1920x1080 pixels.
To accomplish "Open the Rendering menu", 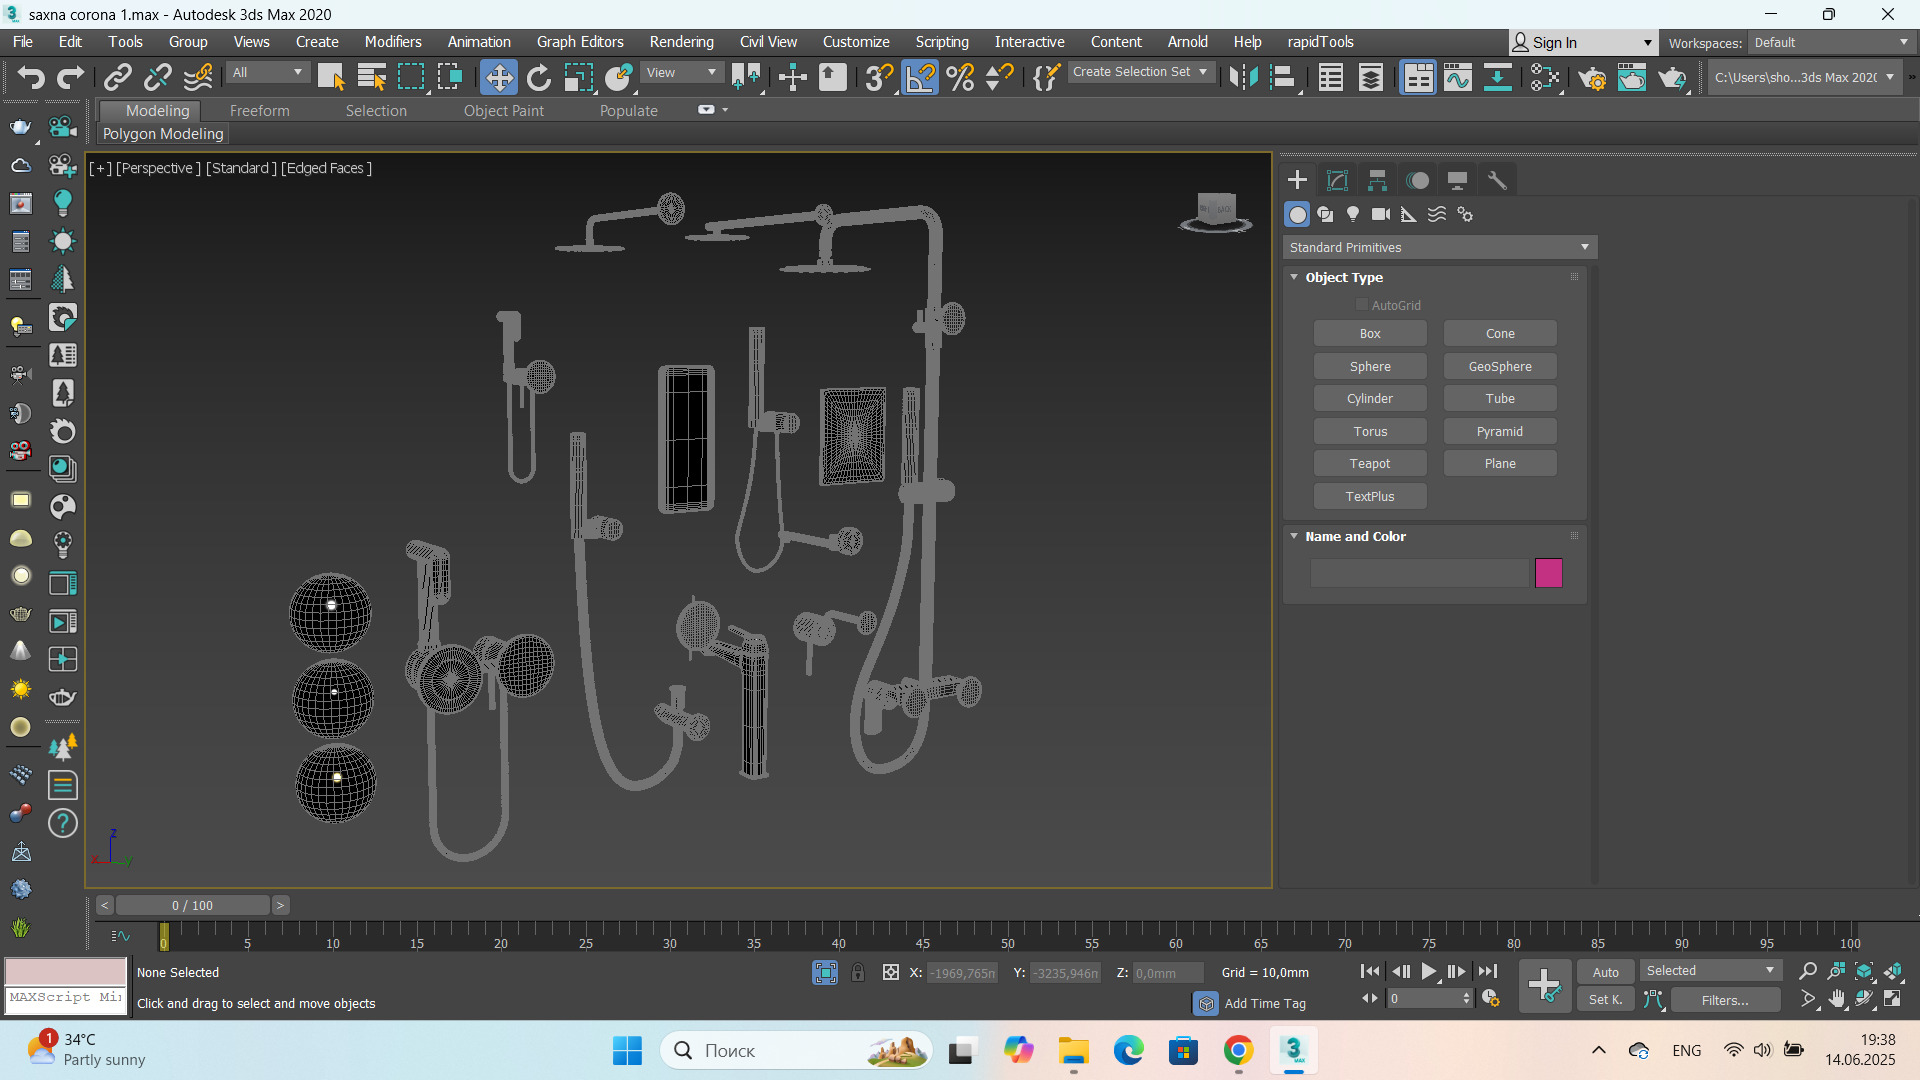I will pos(681,41).
